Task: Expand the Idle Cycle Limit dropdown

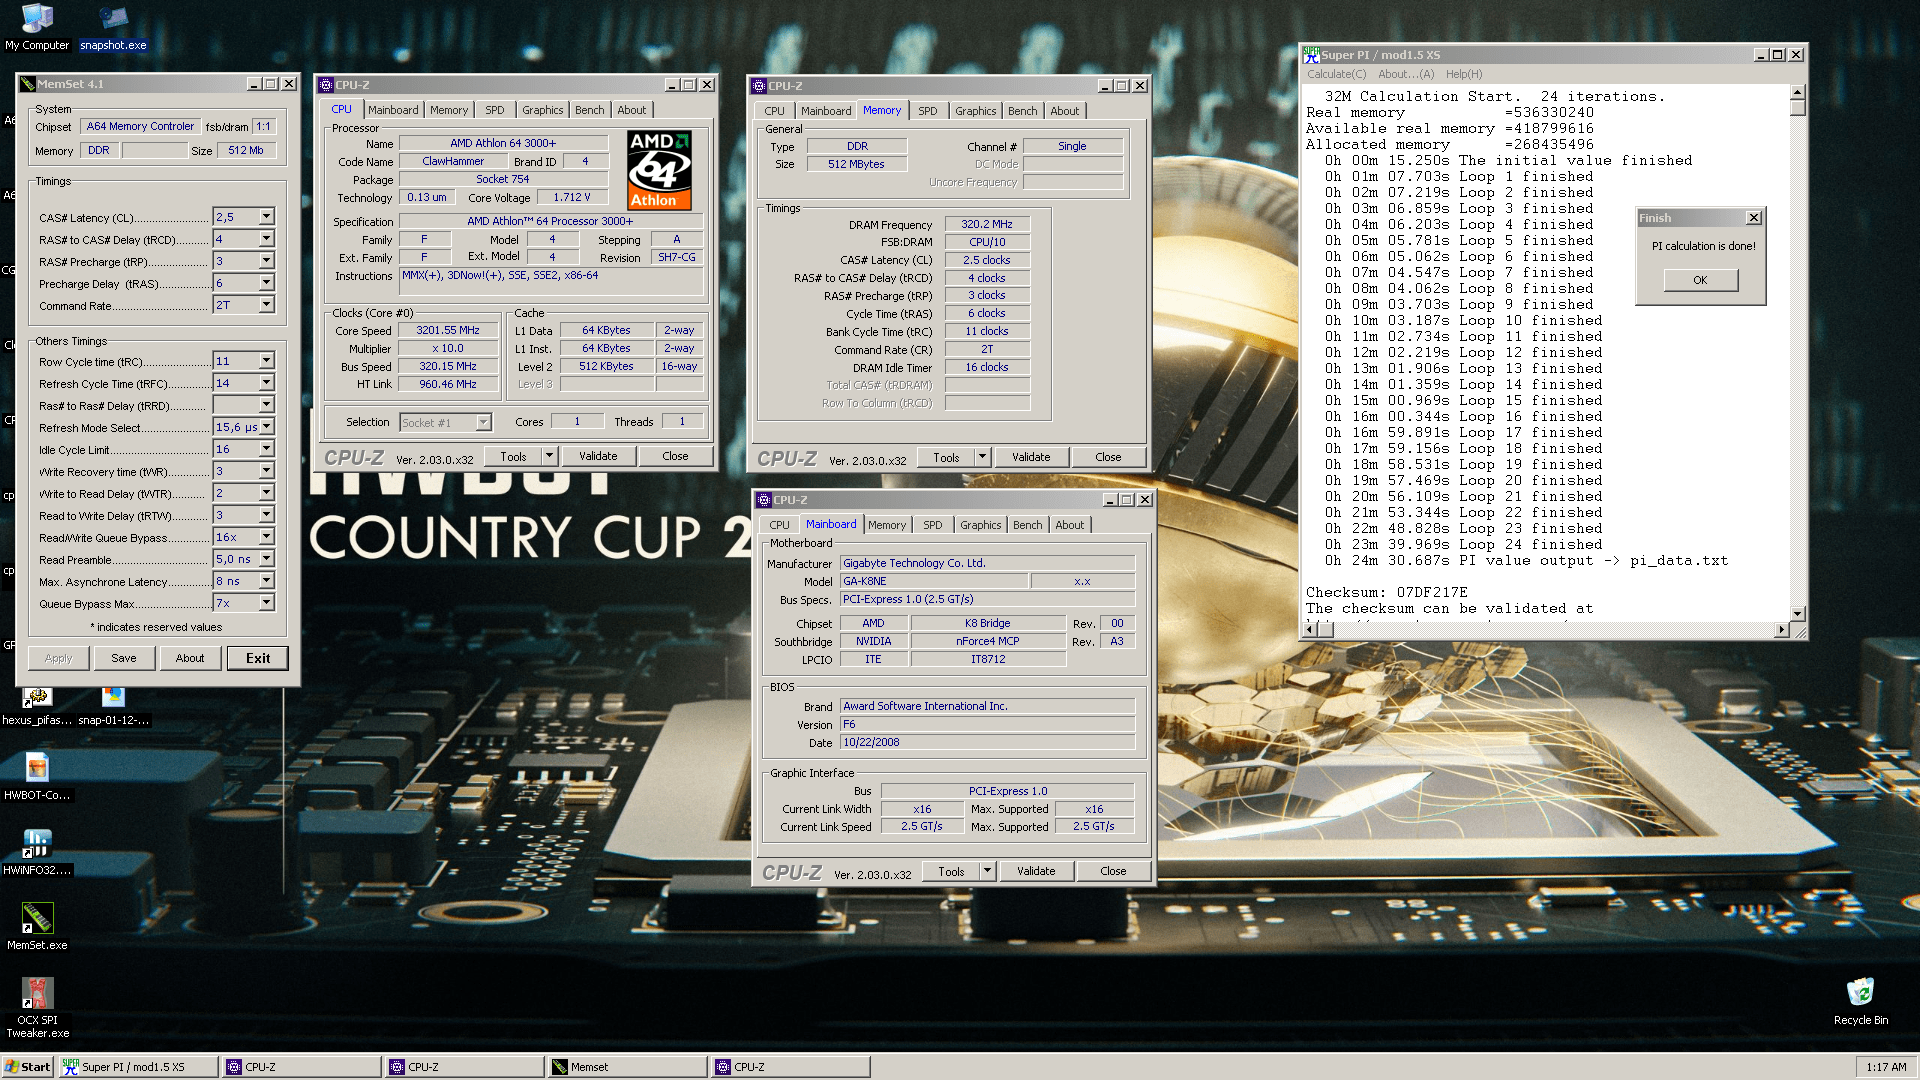Action: [x=267, y=449]
